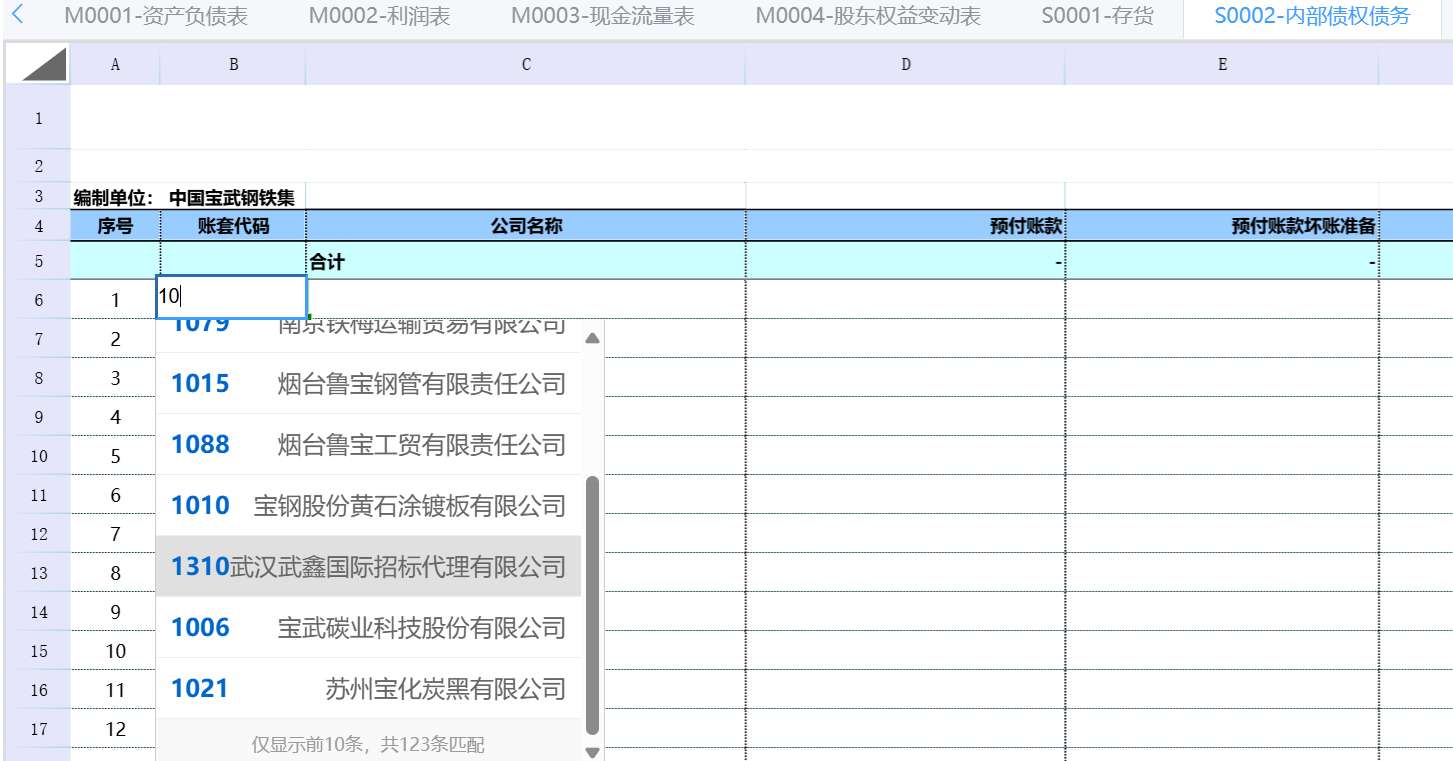Open M0004-股东权益变动表 tab
Image resolution: width=1453 pixels, height=761 pixels.
point(867,17)
